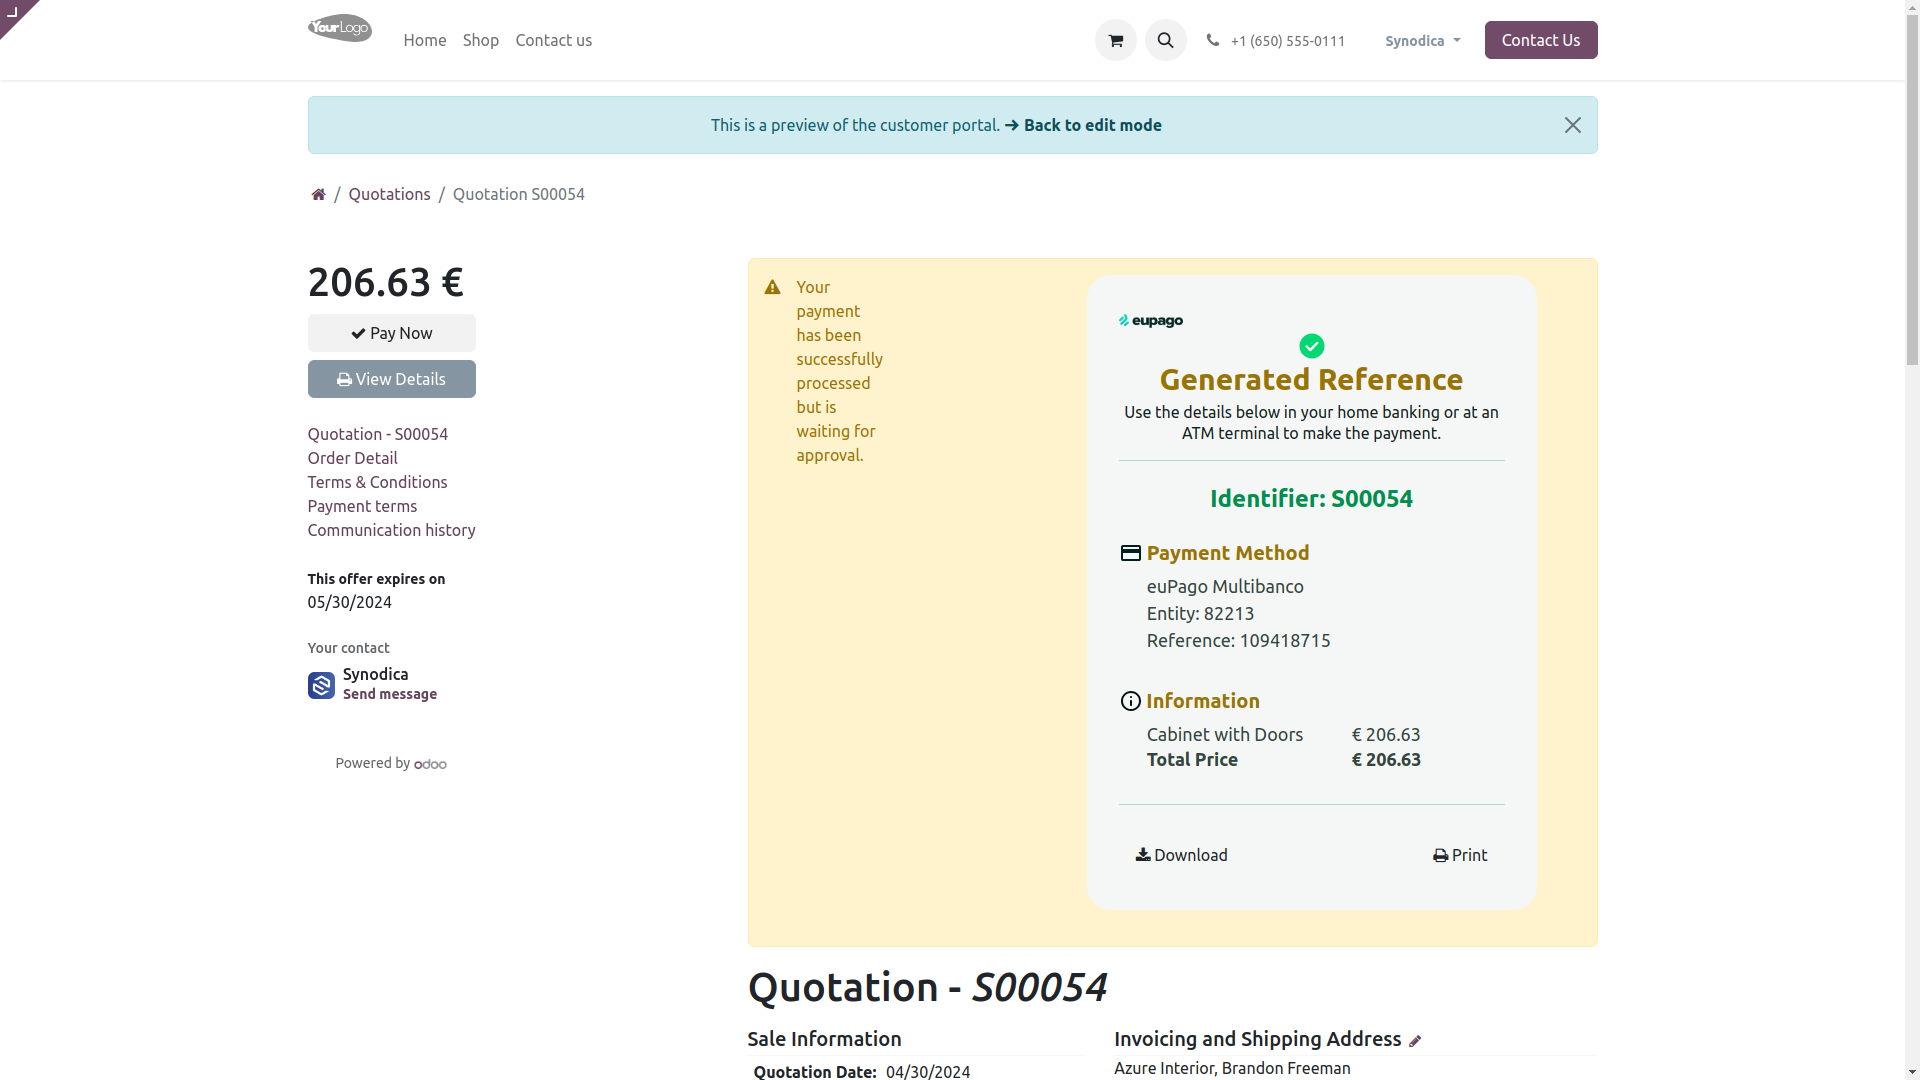Print the payment reference
This screenshot has width=1920, height=1080.
tap(1460, 855)
